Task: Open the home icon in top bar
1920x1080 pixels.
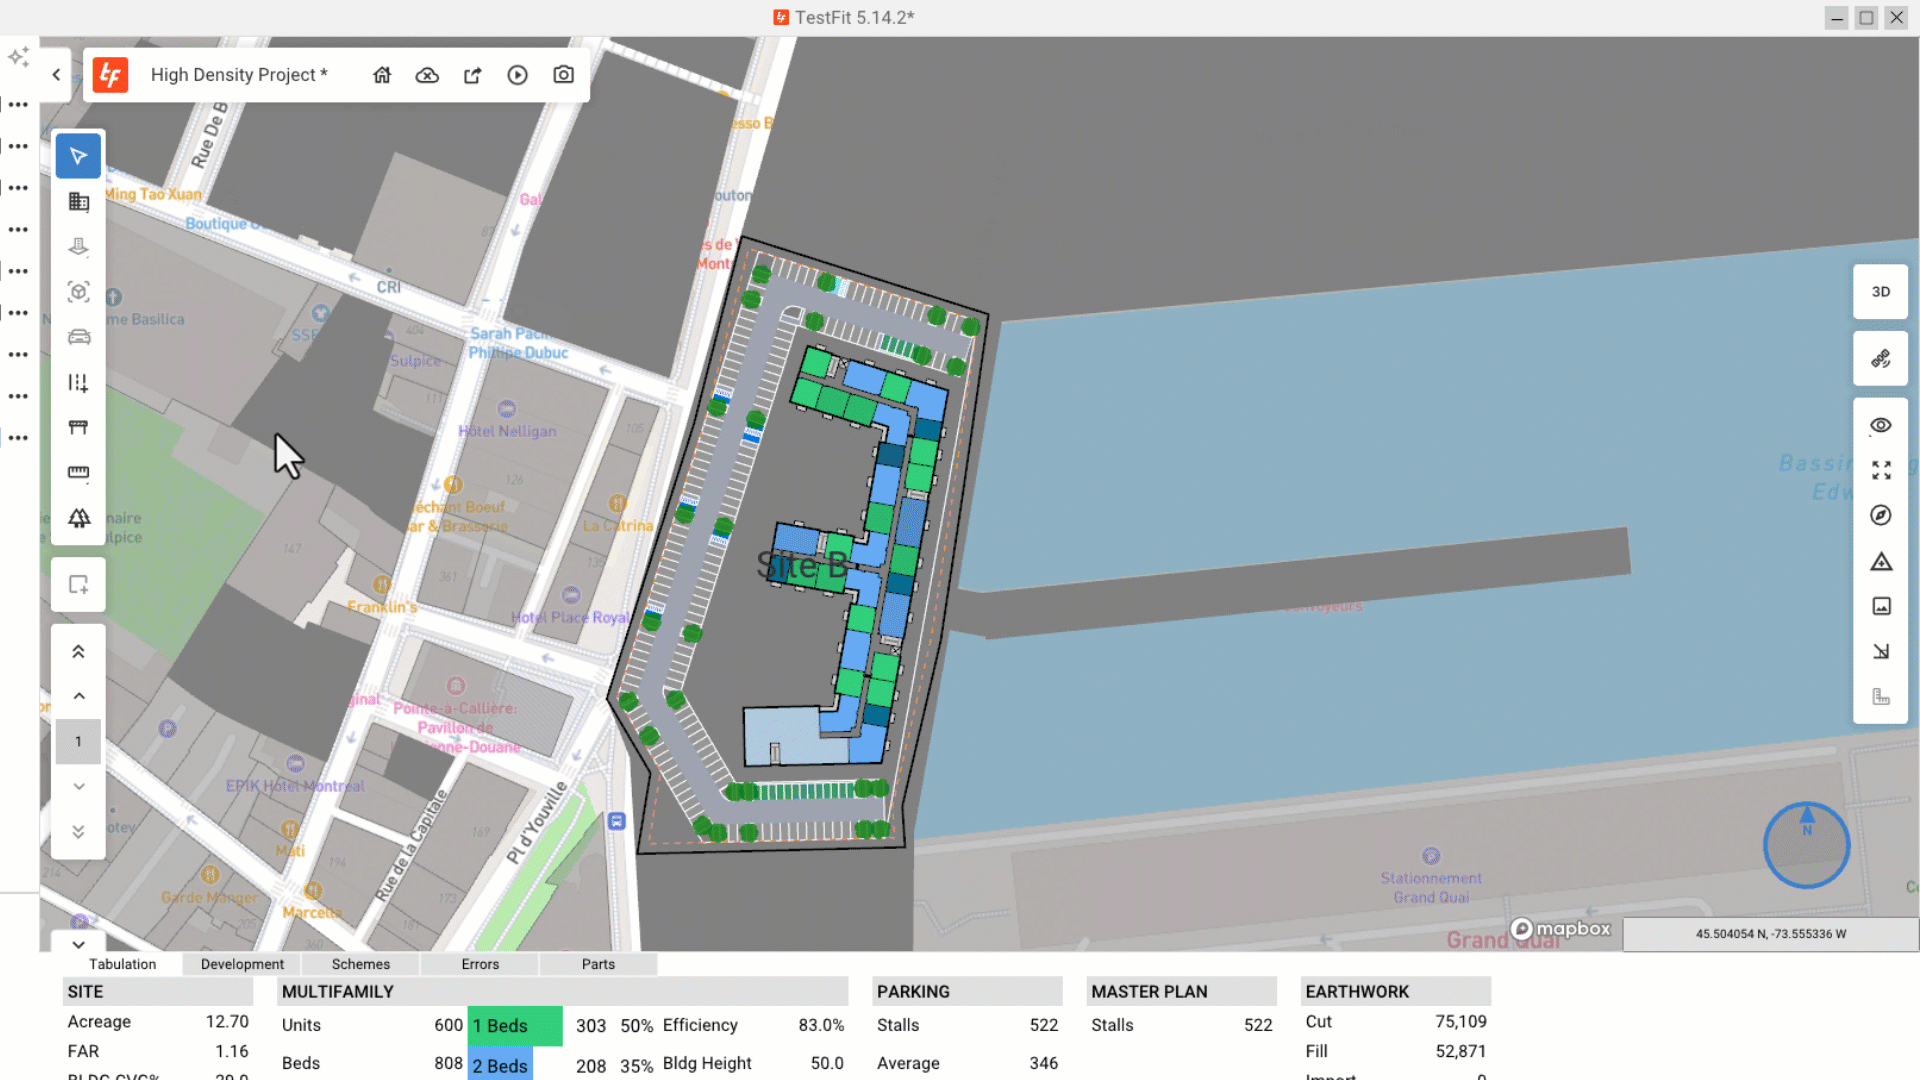Action: [x=382, y=75]
